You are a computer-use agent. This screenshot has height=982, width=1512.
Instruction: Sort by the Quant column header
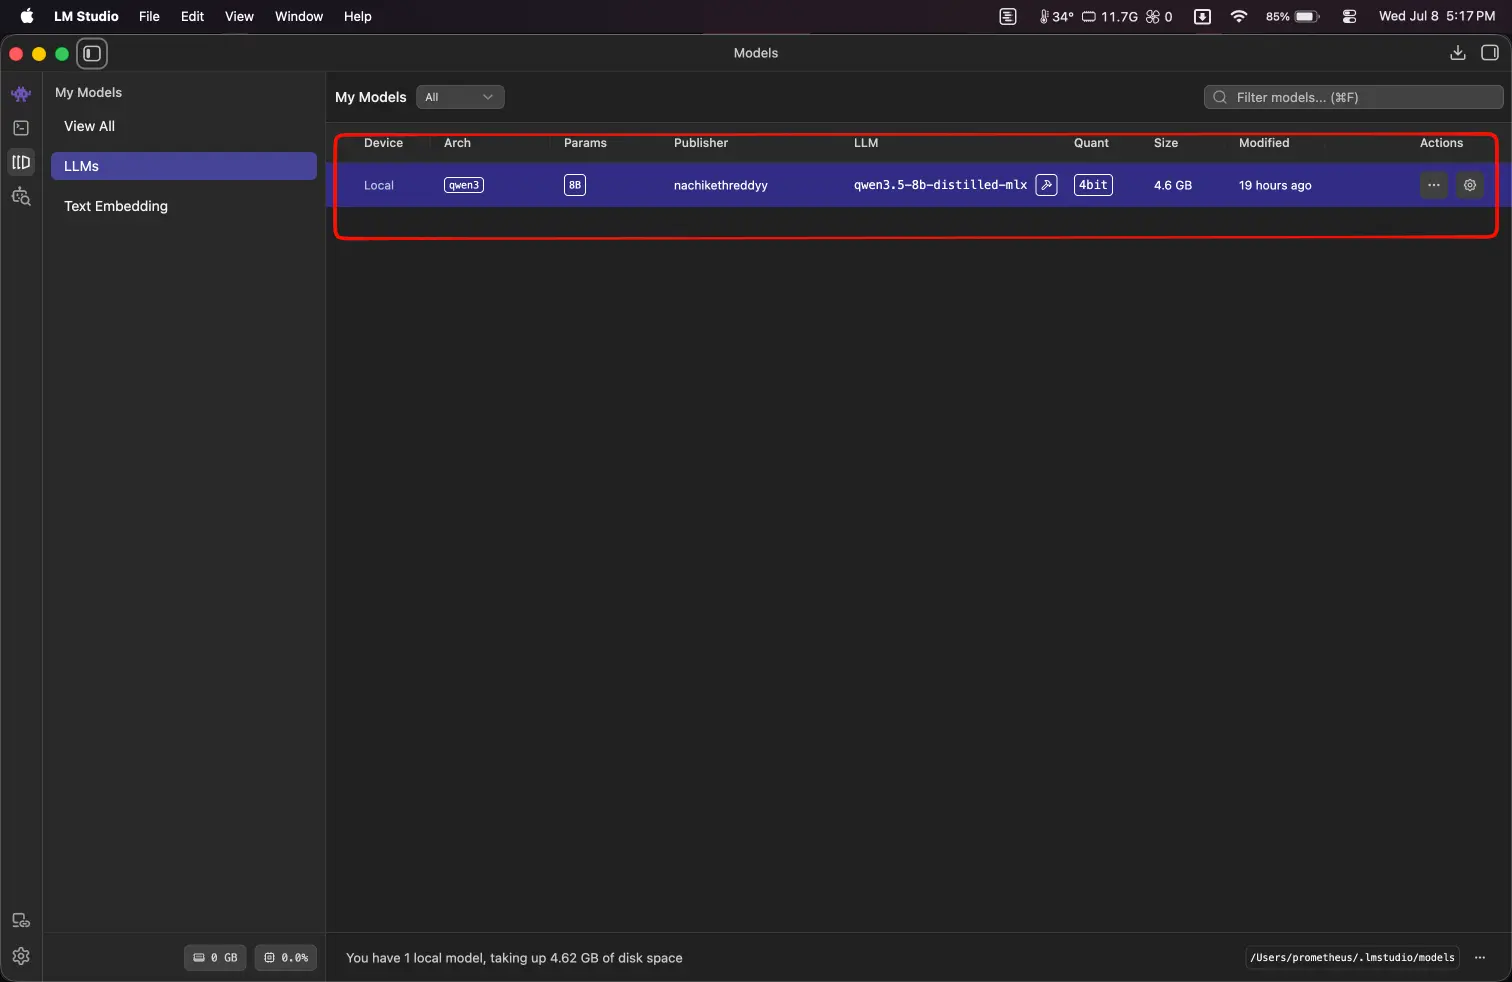[x=1091, y=143]
